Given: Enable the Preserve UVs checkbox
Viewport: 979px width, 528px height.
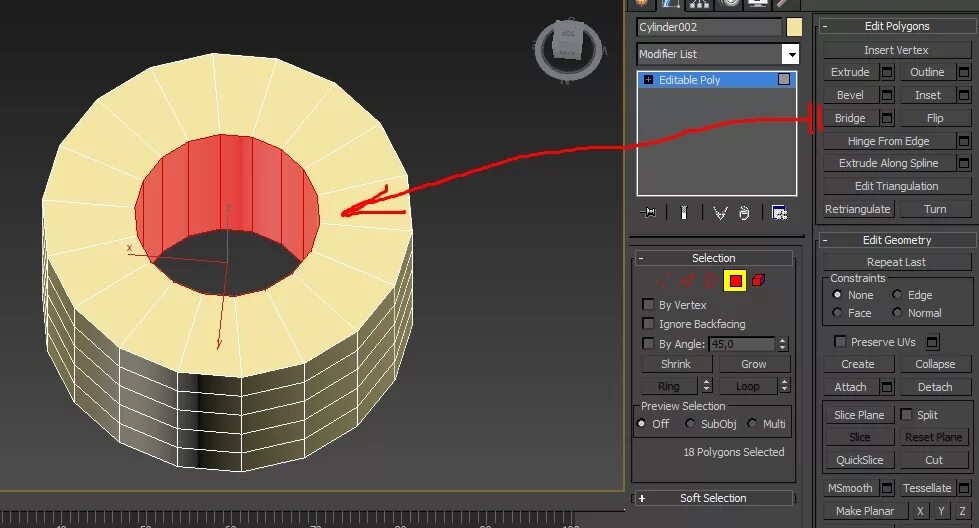Looking at the screenshot, I should coord(840,341).
